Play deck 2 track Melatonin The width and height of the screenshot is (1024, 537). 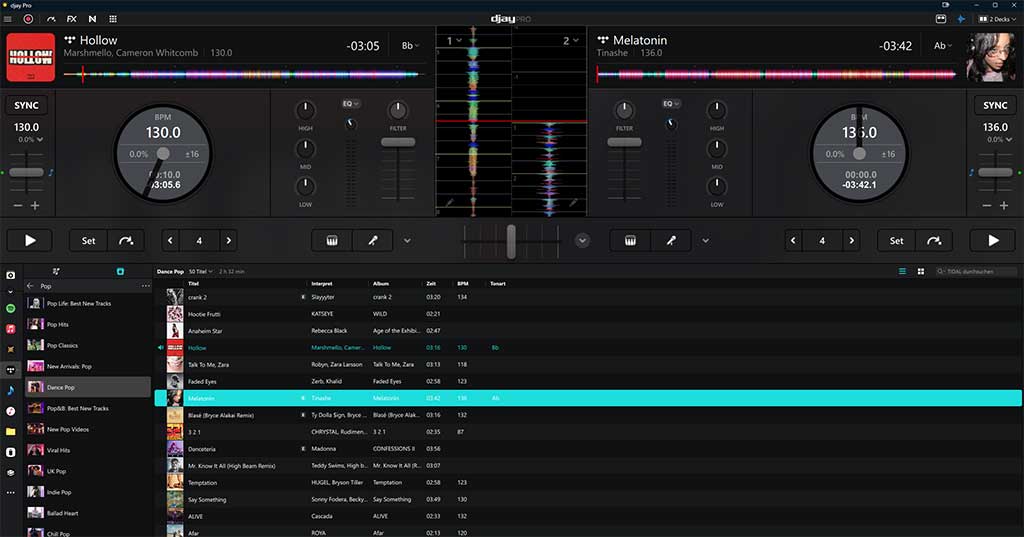coord(993,240)
